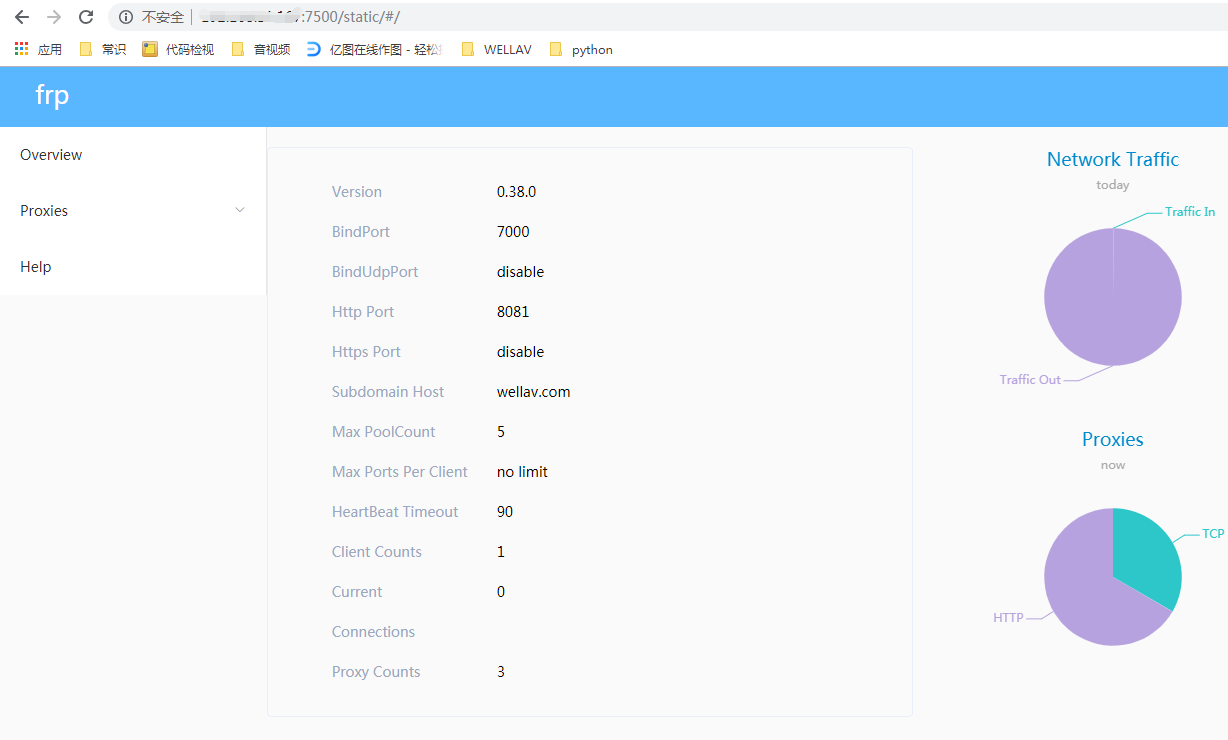Image resolution: width=1228 pixels, height=740 pixels.
Task: Open the WELLAV bookmark folder
Action: pos(496,49)
